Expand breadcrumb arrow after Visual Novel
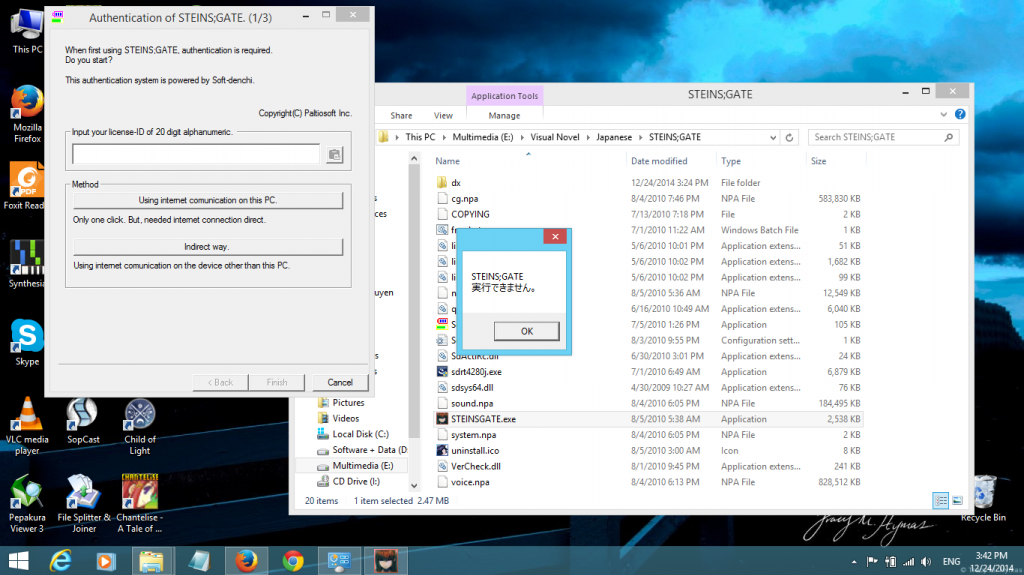The height and width of the screenshot is (575, 1024). pos(588,137)
